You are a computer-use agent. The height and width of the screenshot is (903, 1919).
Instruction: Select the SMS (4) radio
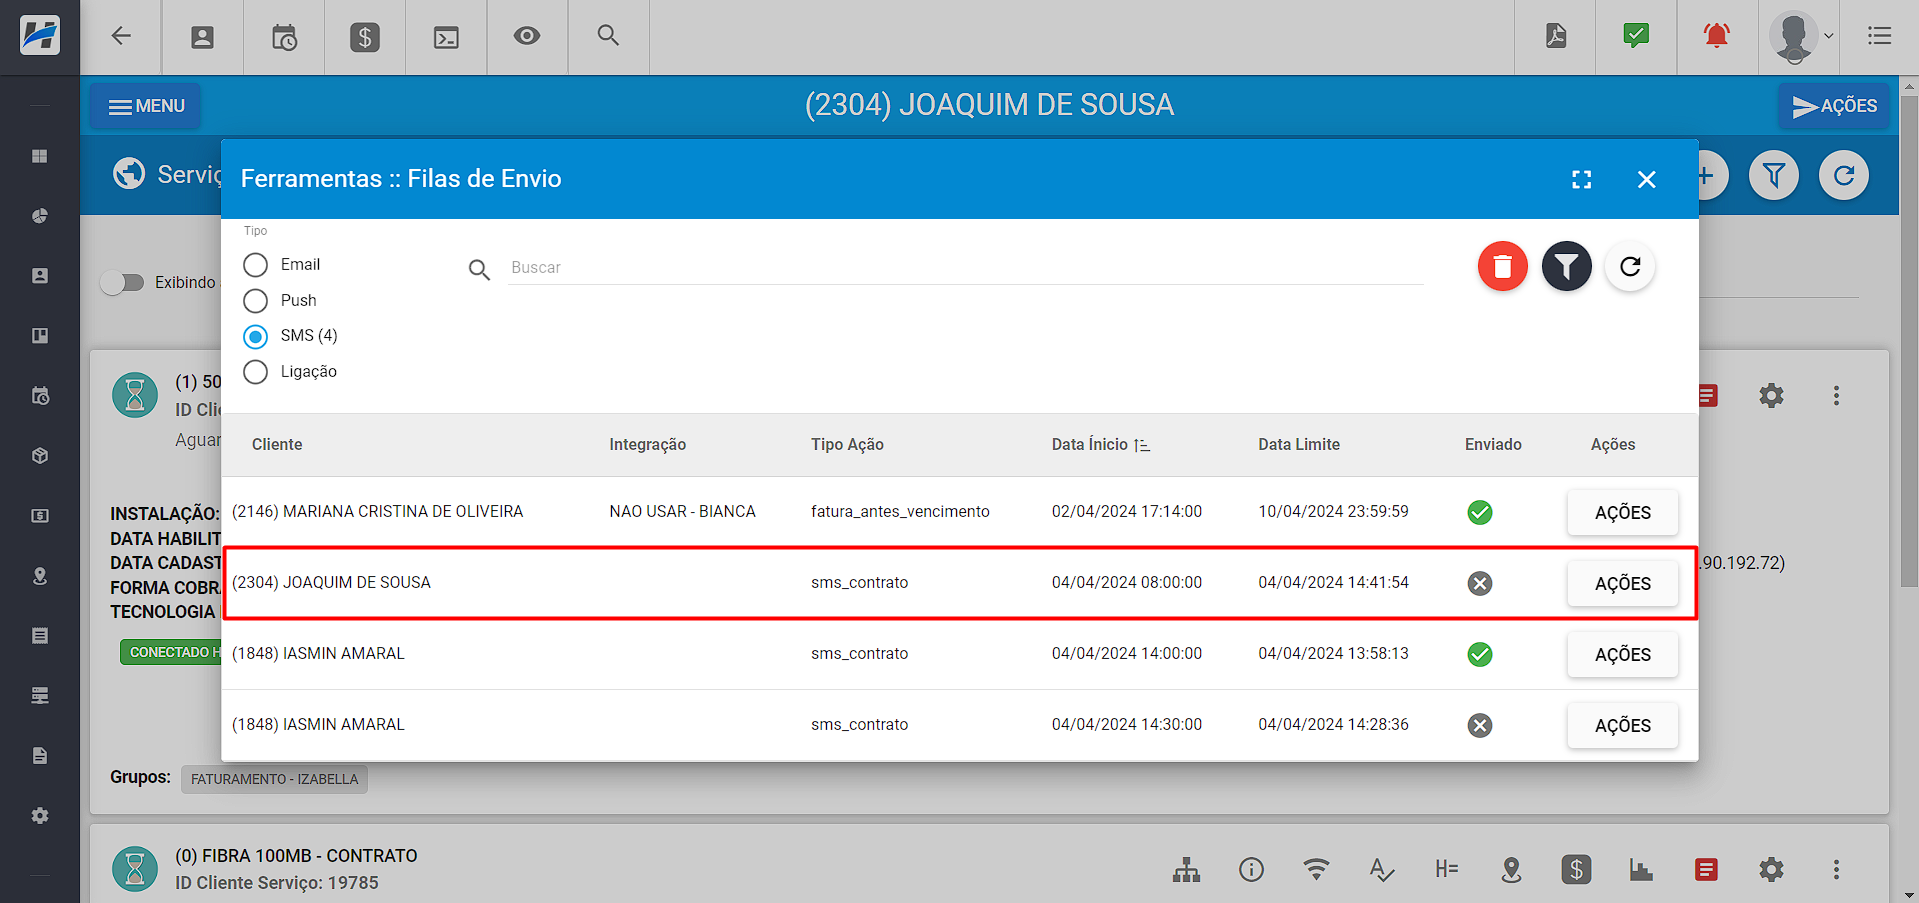pos(256,336)
